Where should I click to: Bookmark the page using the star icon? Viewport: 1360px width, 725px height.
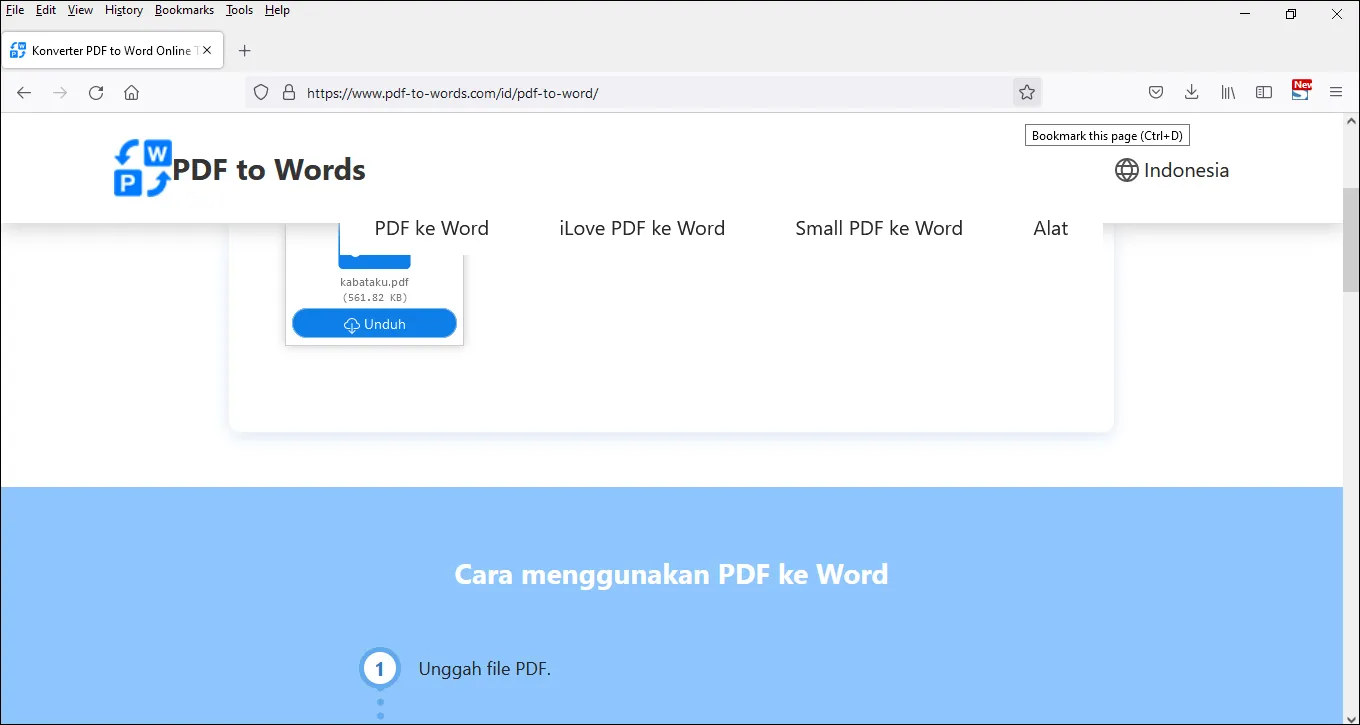(1027, 92)
